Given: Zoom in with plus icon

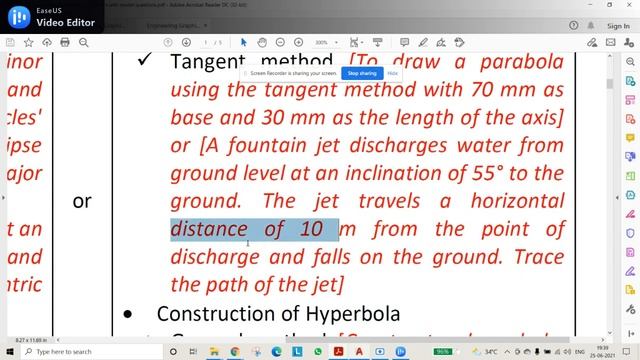Looking at the screenshot, I should [x=298, y=42].
